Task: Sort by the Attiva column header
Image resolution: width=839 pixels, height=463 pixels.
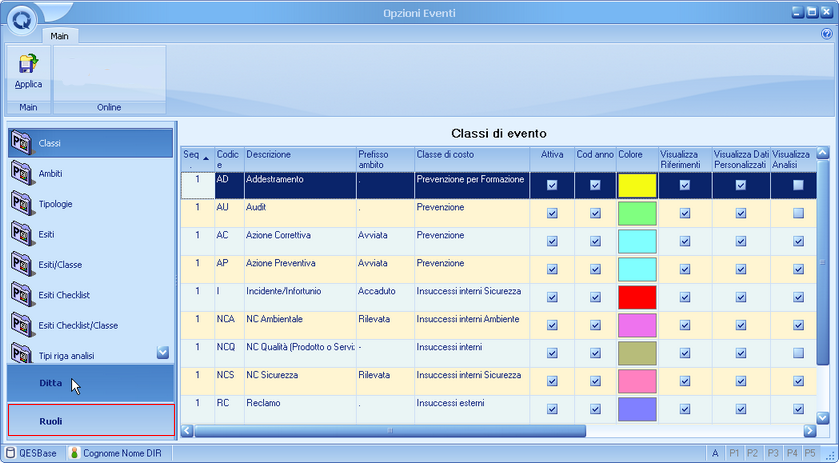Action: pyautogui.click(x=552, y=160)
